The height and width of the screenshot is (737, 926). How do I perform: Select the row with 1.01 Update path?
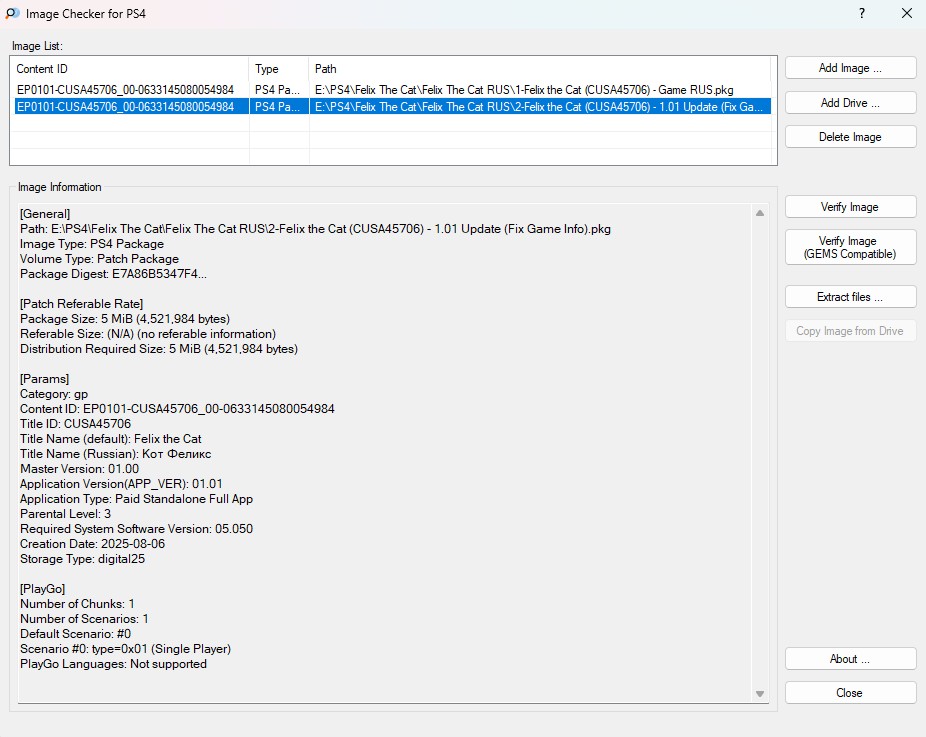coord(392,107)
